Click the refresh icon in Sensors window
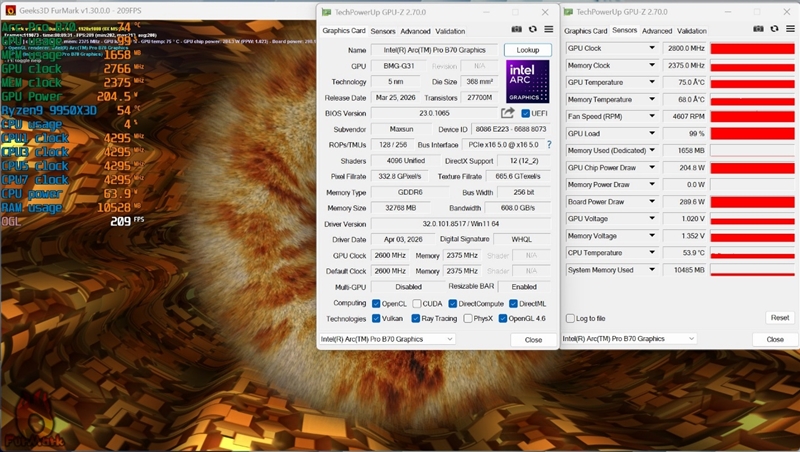Image resolution: width=800 pixels, height=452 pixels. [774, 29]
